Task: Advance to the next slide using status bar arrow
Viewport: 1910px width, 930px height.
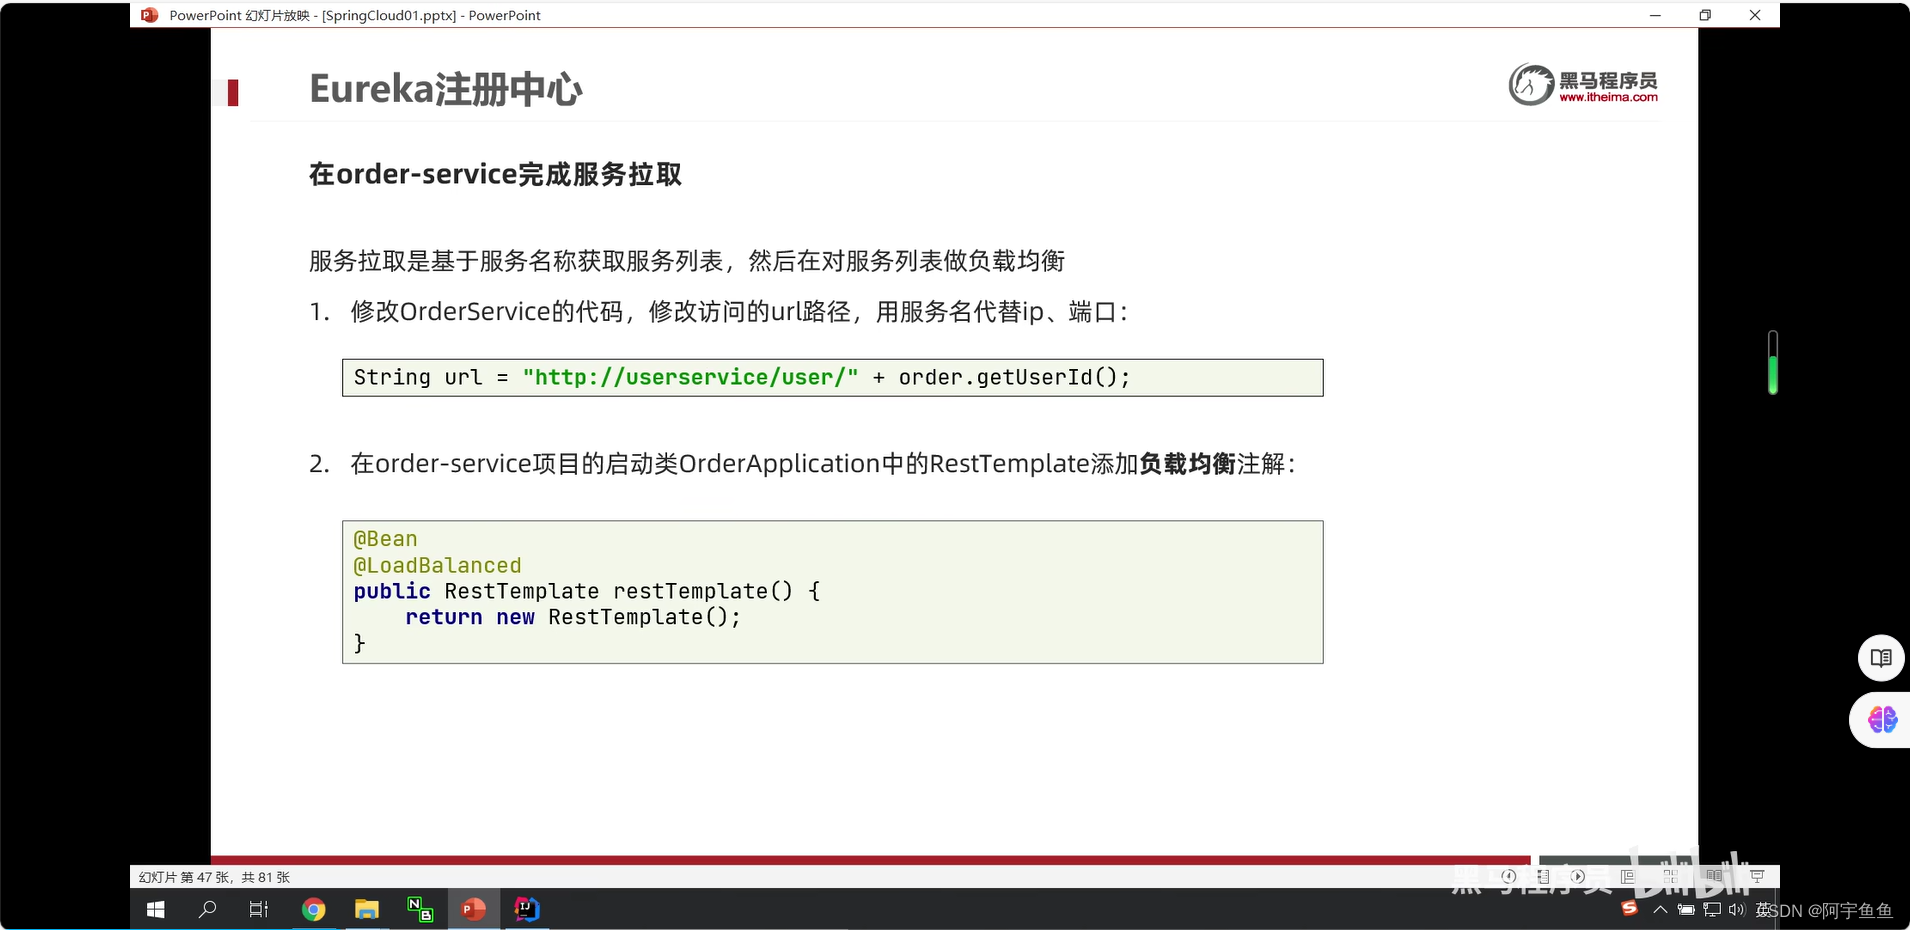Action: coord(1578,876)
